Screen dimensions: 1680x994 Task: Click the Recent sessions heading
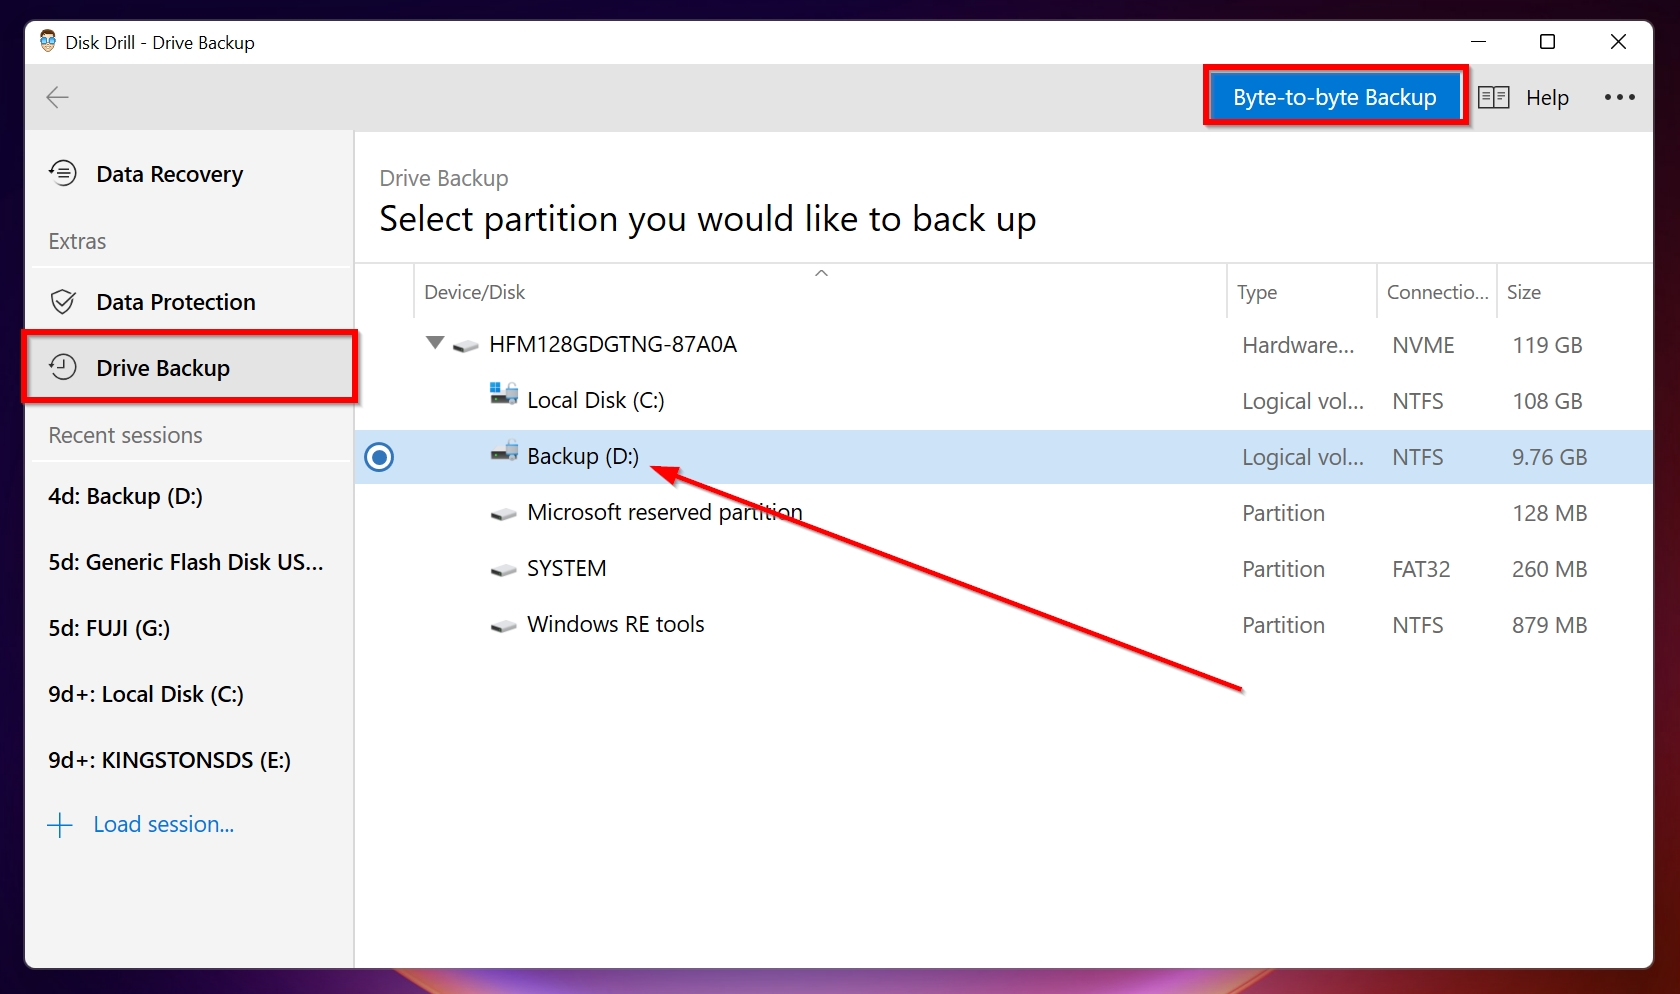(125, 435)
